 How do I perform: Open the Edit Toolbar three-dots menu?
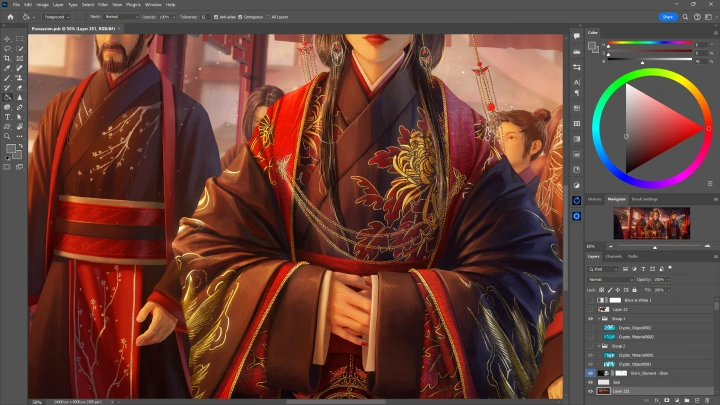tap(19, 136)
